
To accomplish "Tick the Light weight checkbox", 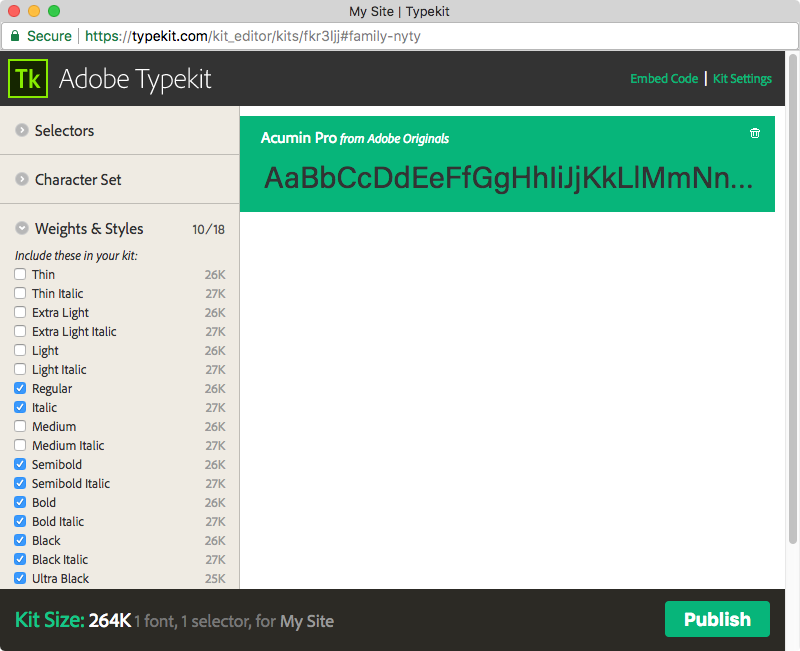I will (x=20, y=350).
